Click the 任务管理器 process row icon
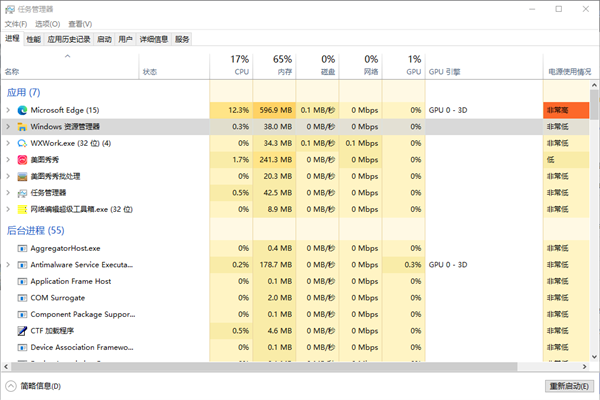 [21, 193]
